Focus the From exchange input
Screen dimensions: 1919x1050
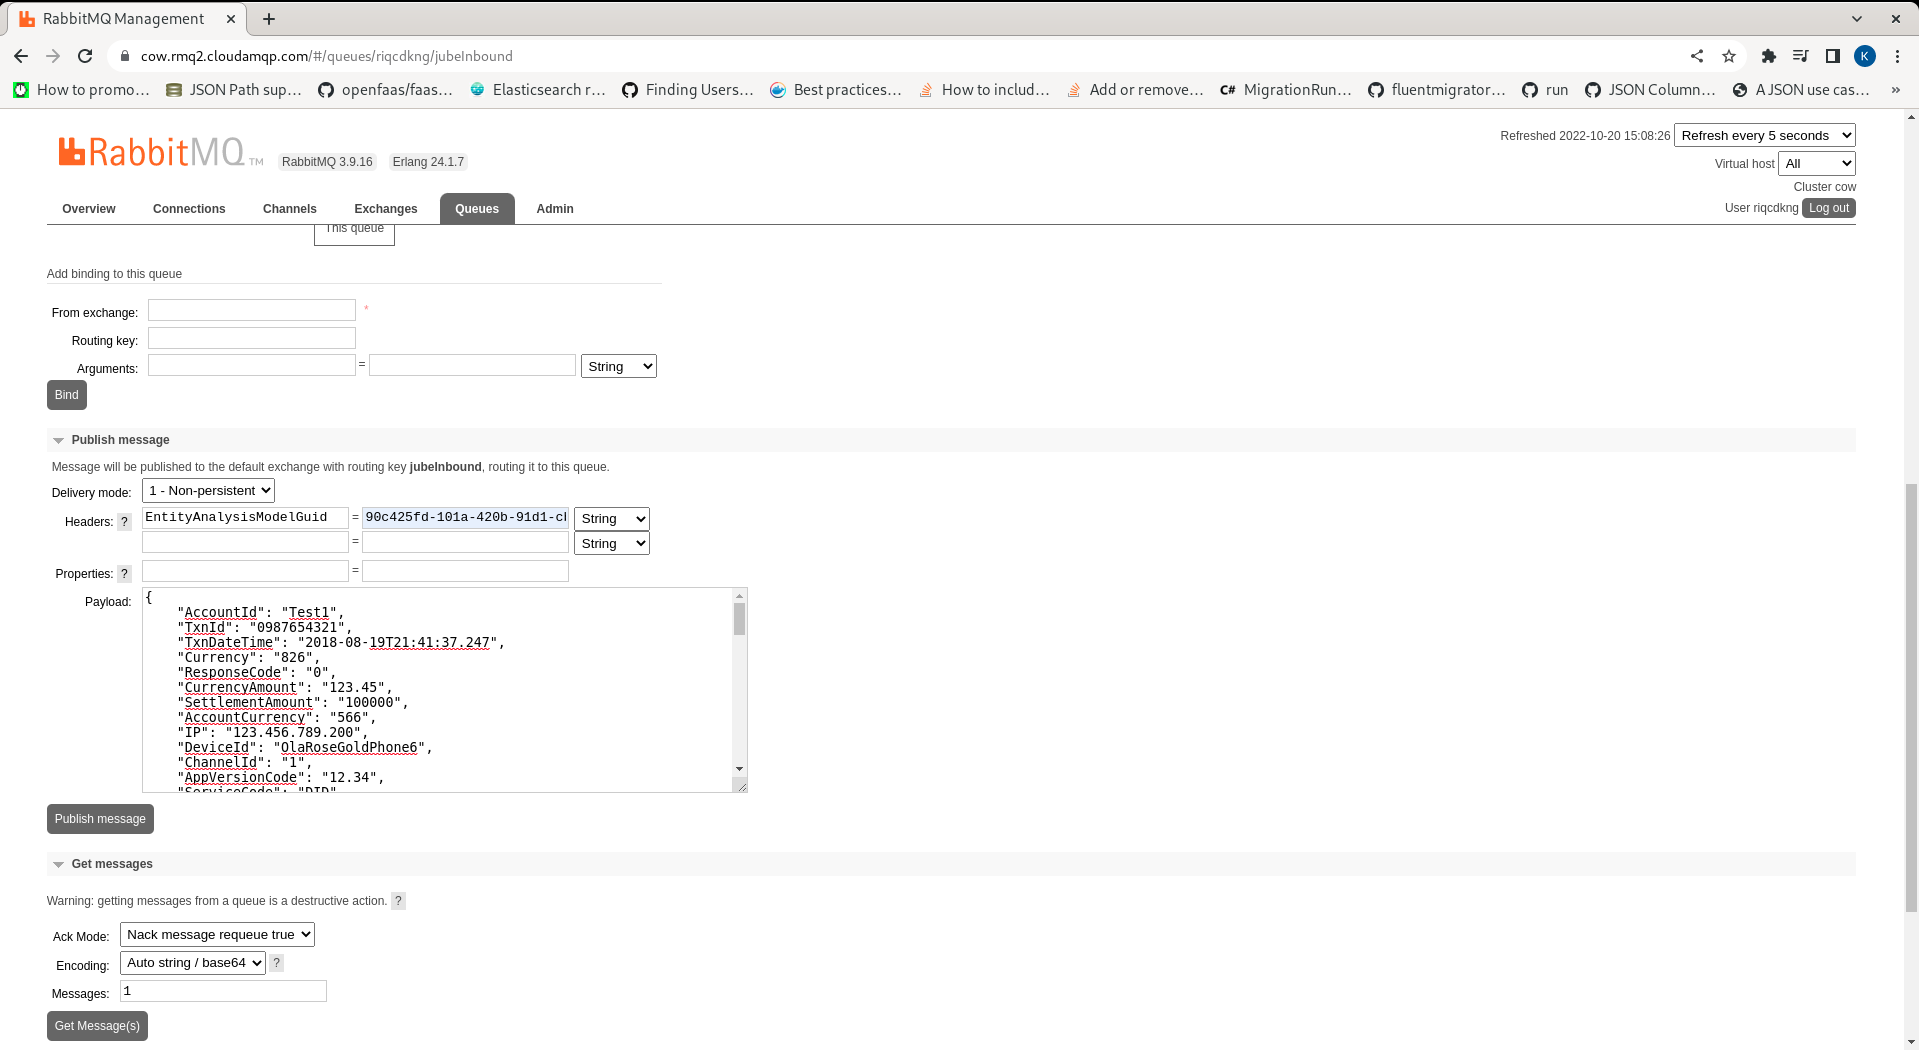pos(252,310)
